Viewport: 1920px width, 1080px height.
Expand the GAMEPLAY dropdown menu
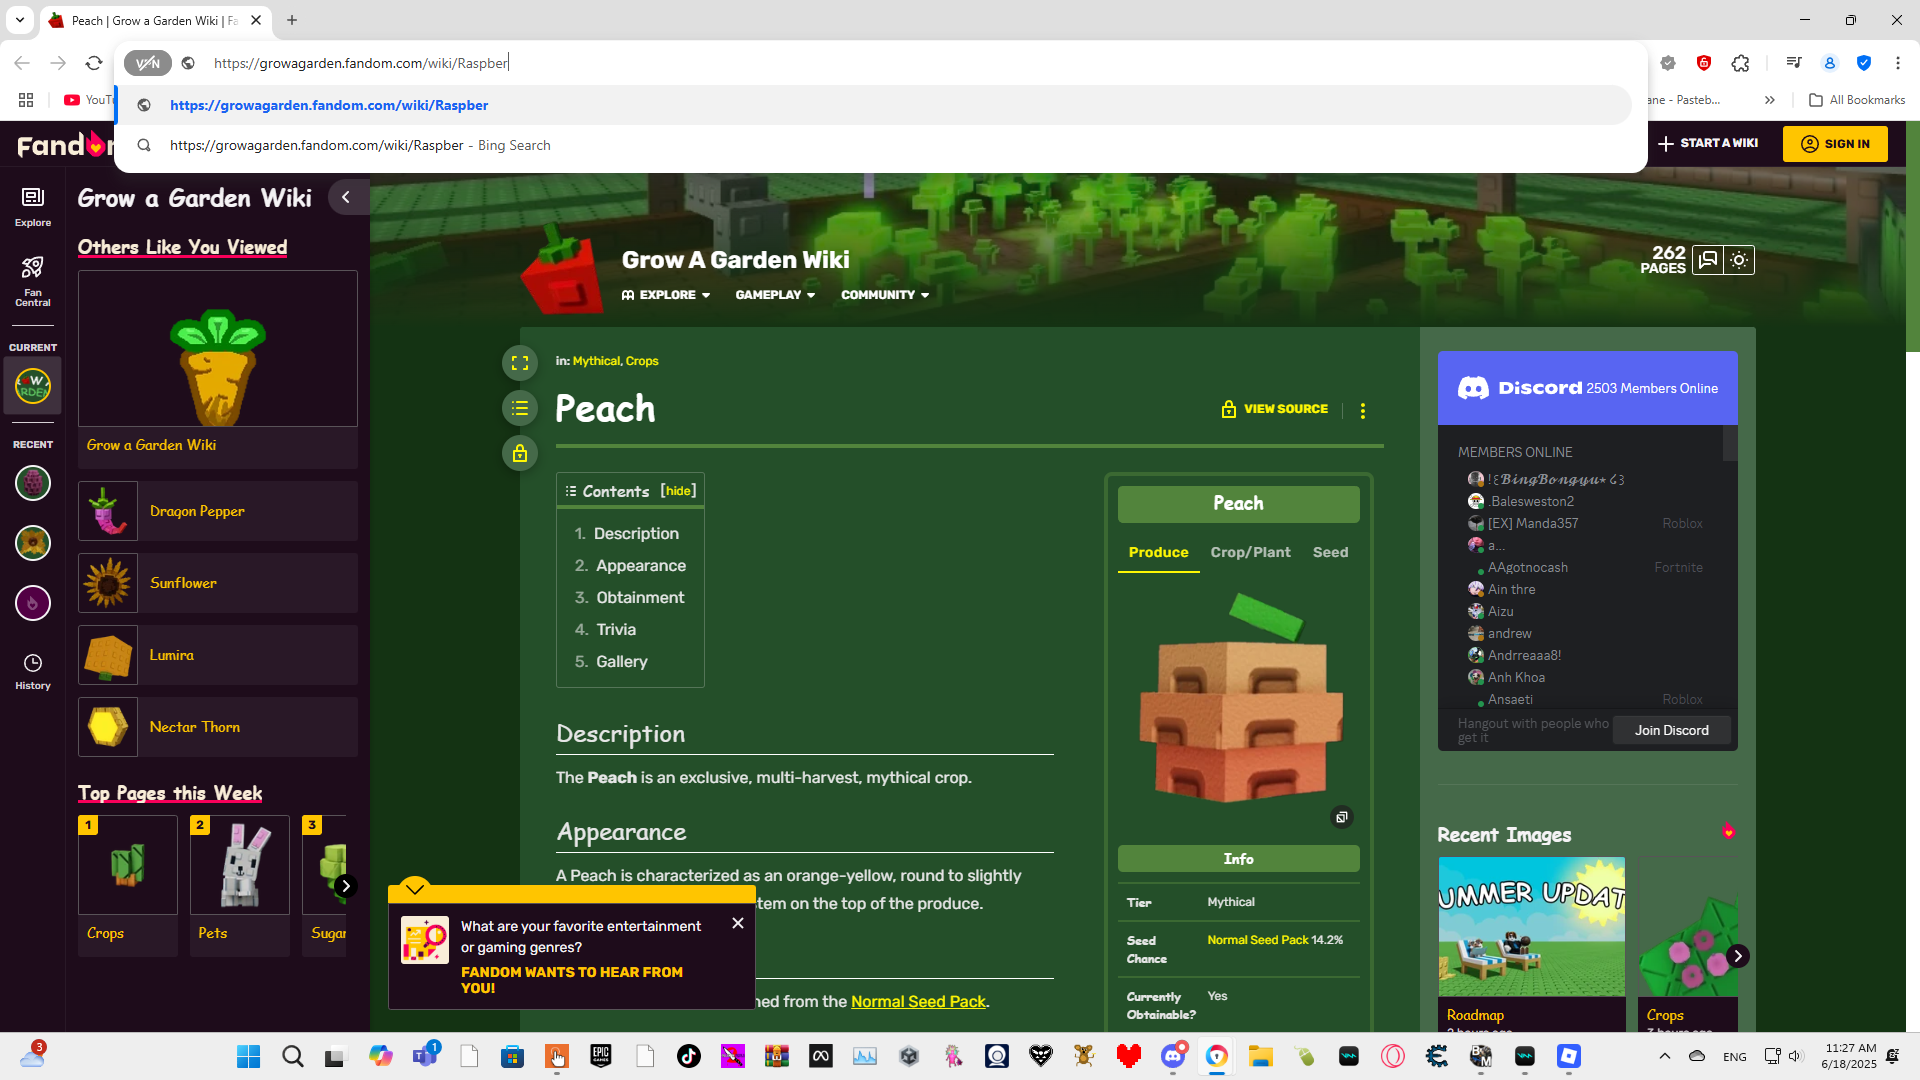click(775, 295)
